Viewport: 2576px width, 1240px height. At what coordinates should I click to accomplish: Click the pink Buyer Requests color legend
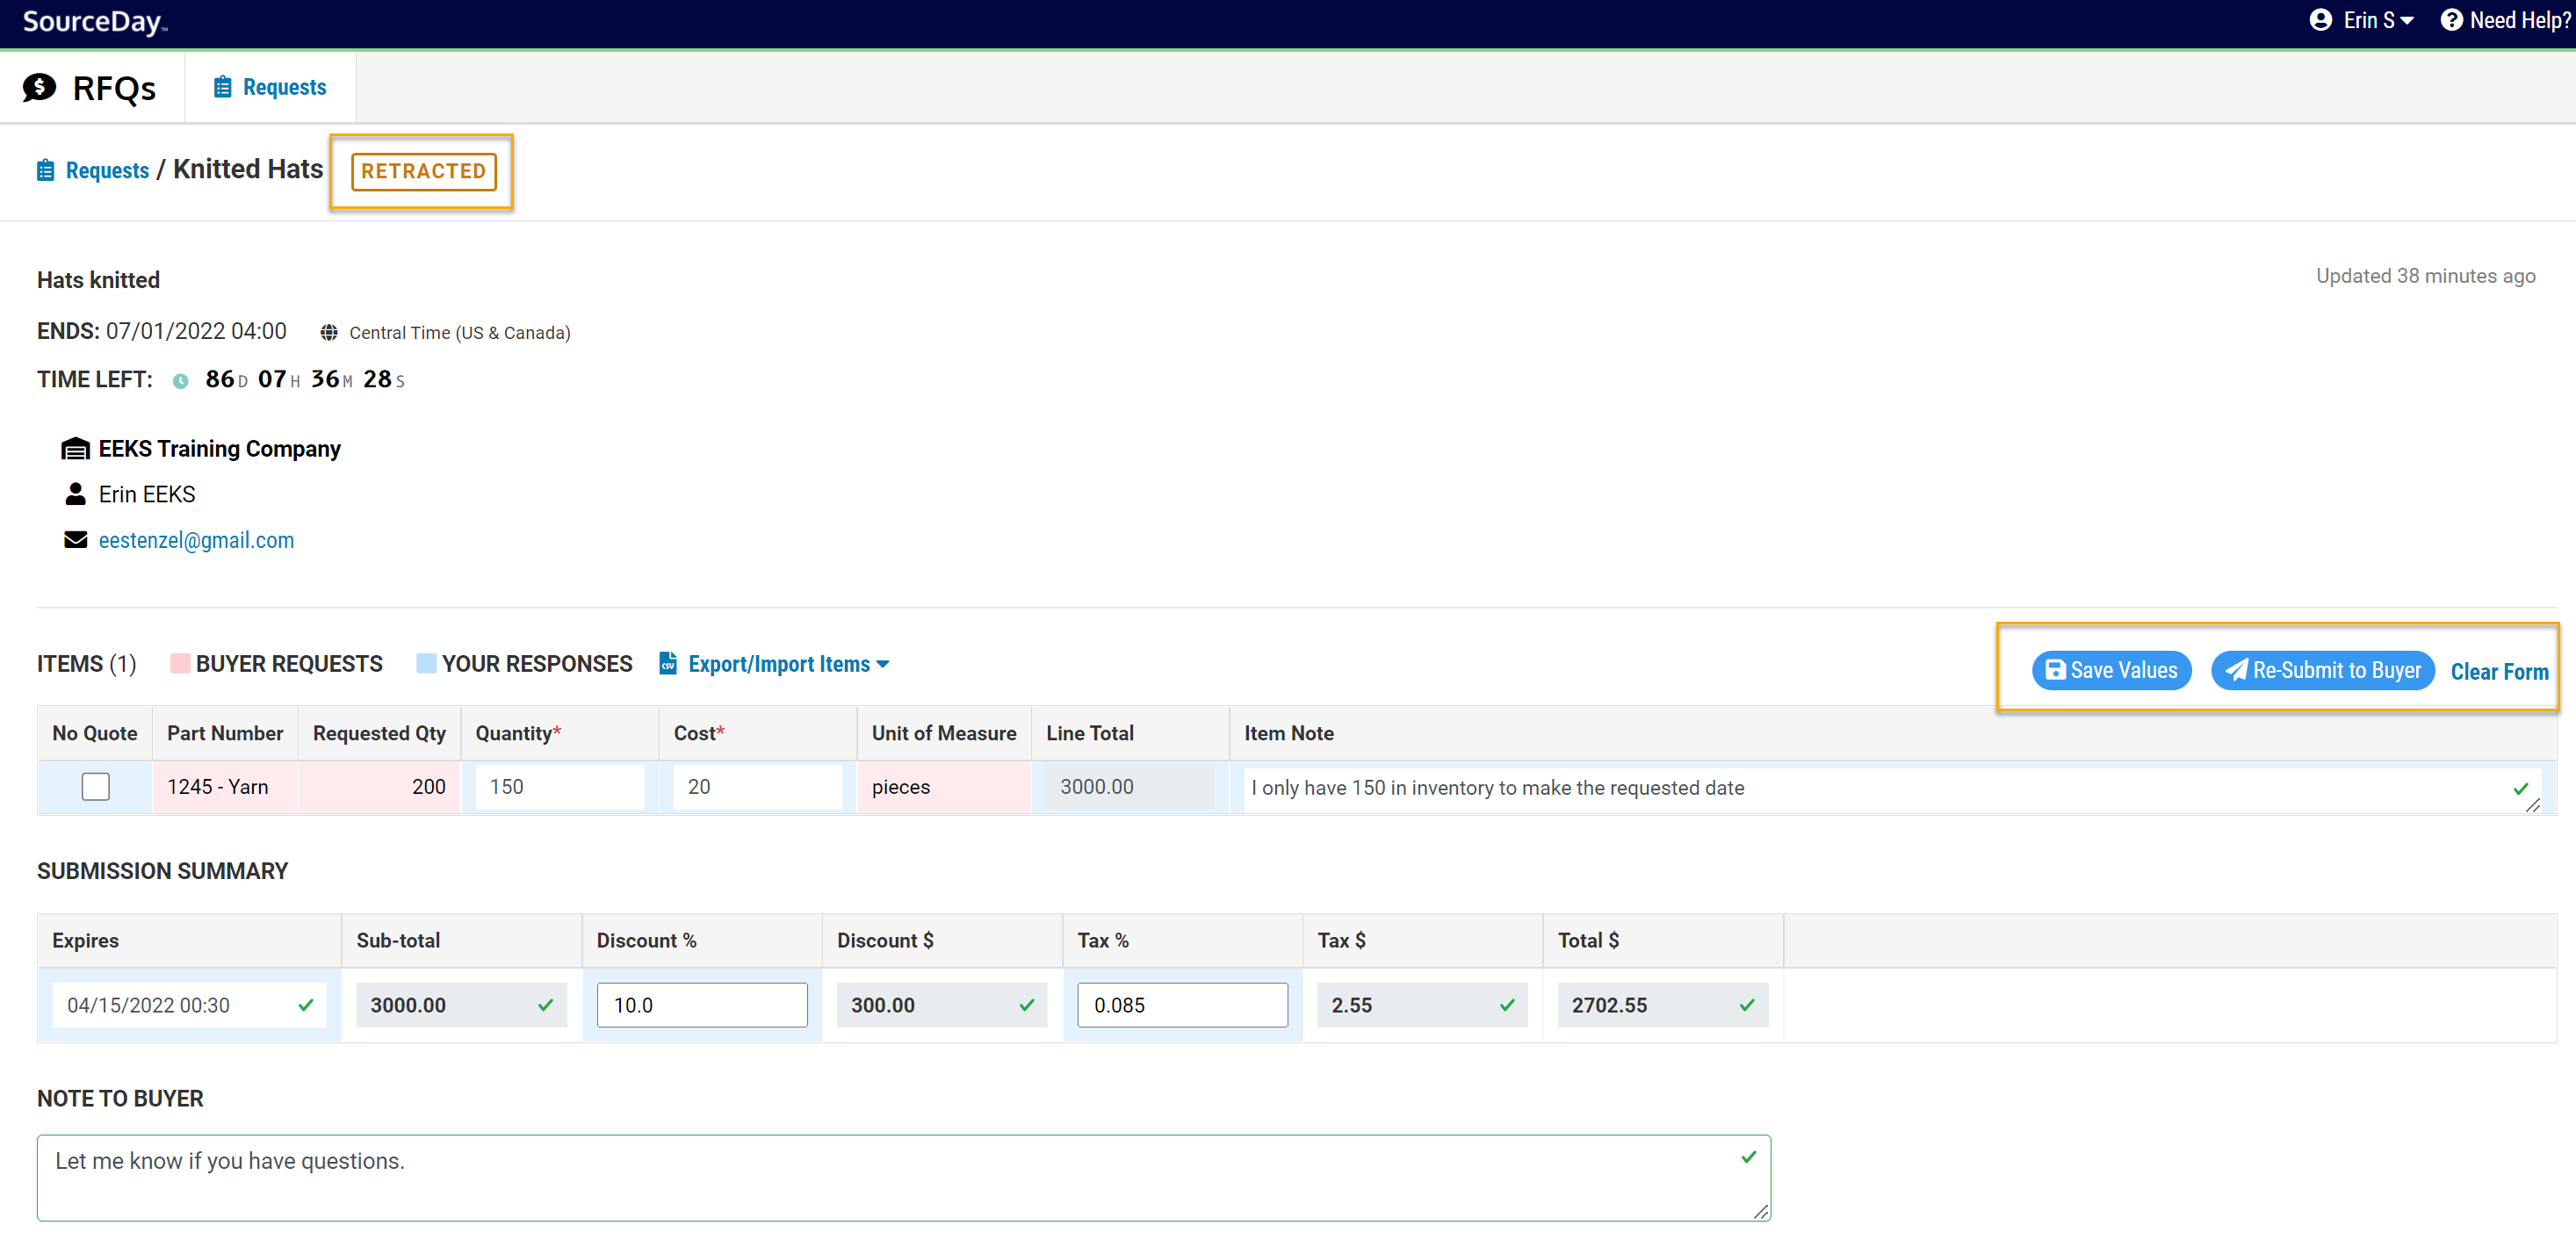[x=180, y=663]
